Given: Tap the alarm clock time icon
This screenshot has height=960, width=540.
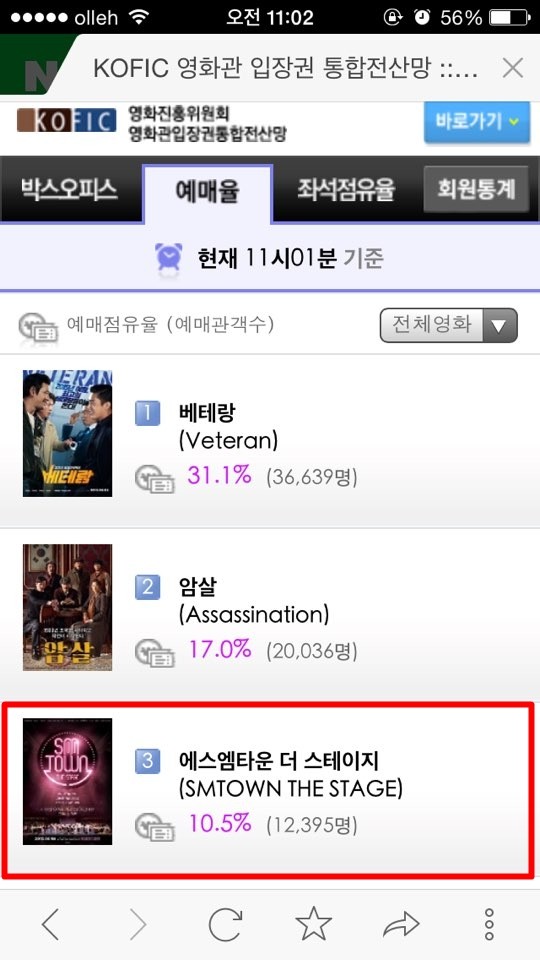Looking at the screenshot, I should [x=168, y=257].
